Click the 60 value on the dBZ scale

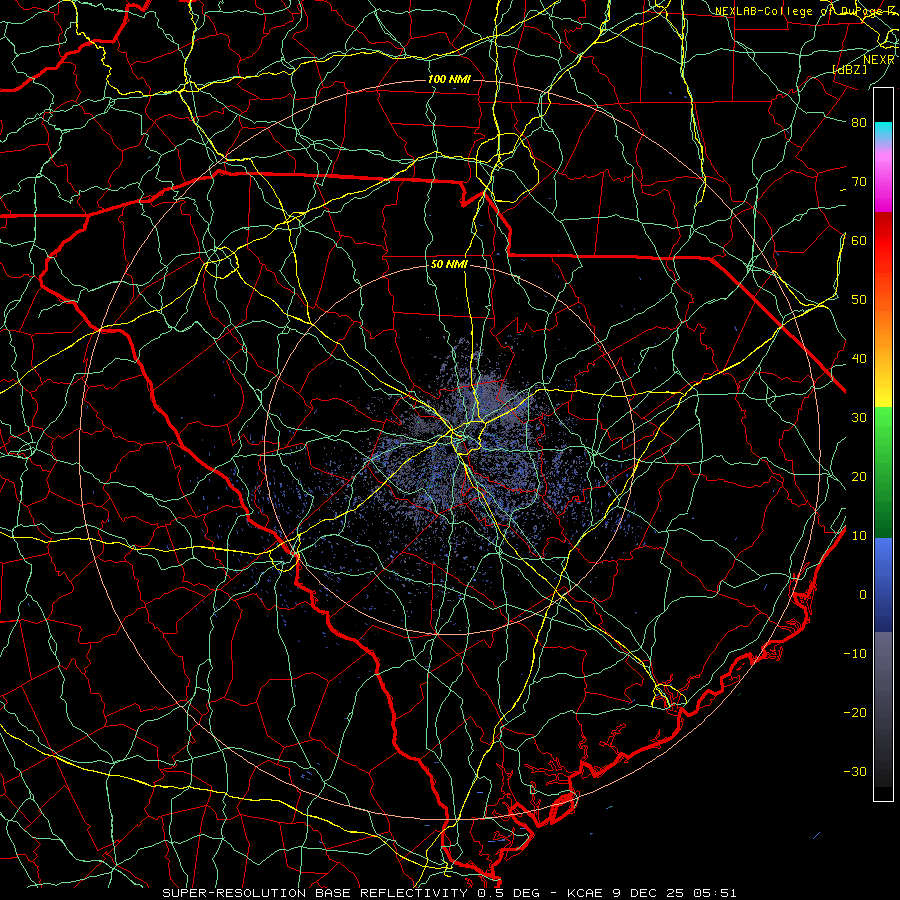859,241
